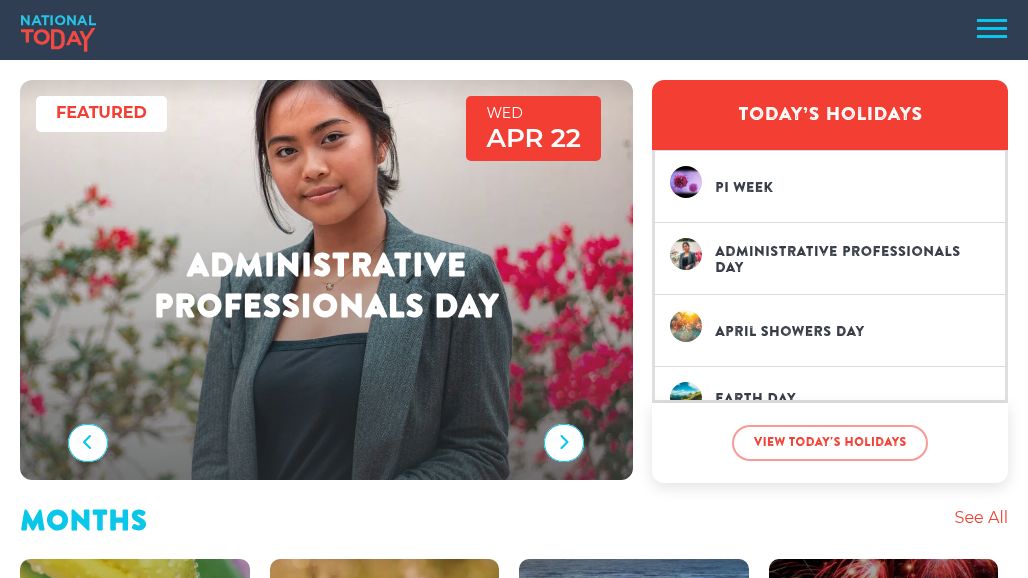Click the Today's Holidays header
The height and width of the screenshot is (578, 1028).
pyautogui.click(x=829, y=115)
